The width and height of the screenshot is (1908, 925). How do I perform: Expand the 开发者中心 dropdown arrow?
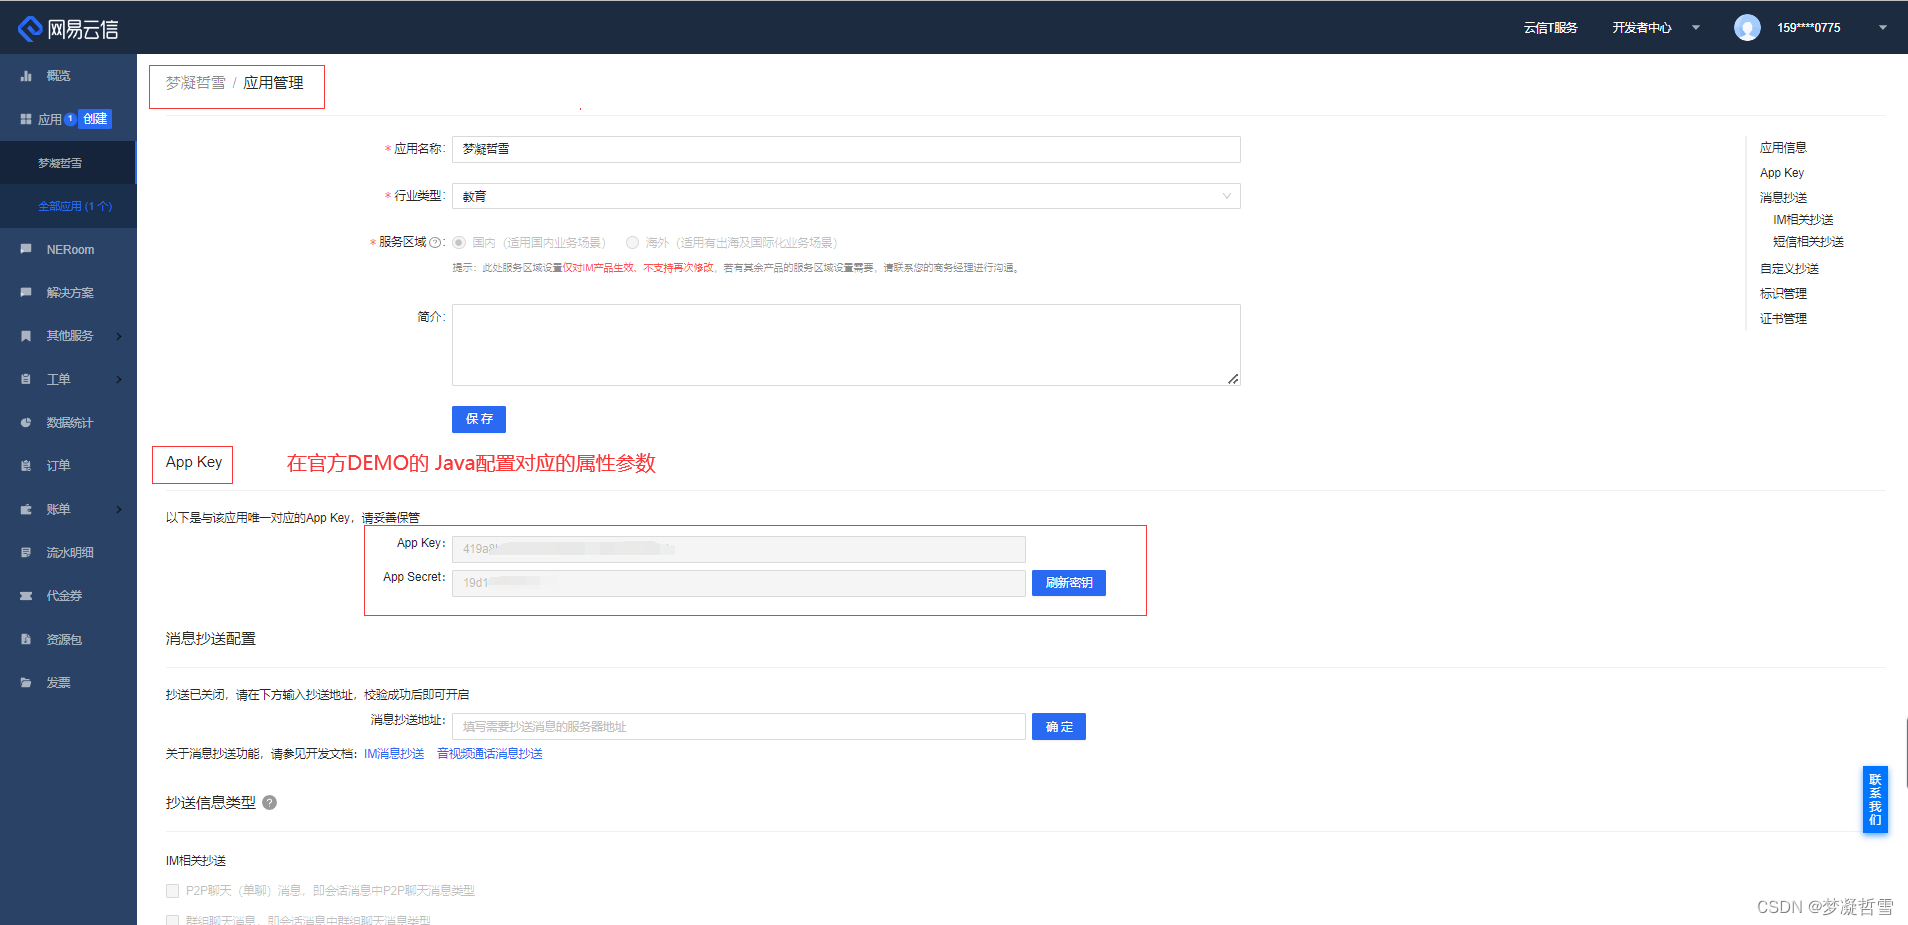pos(1696,28)
